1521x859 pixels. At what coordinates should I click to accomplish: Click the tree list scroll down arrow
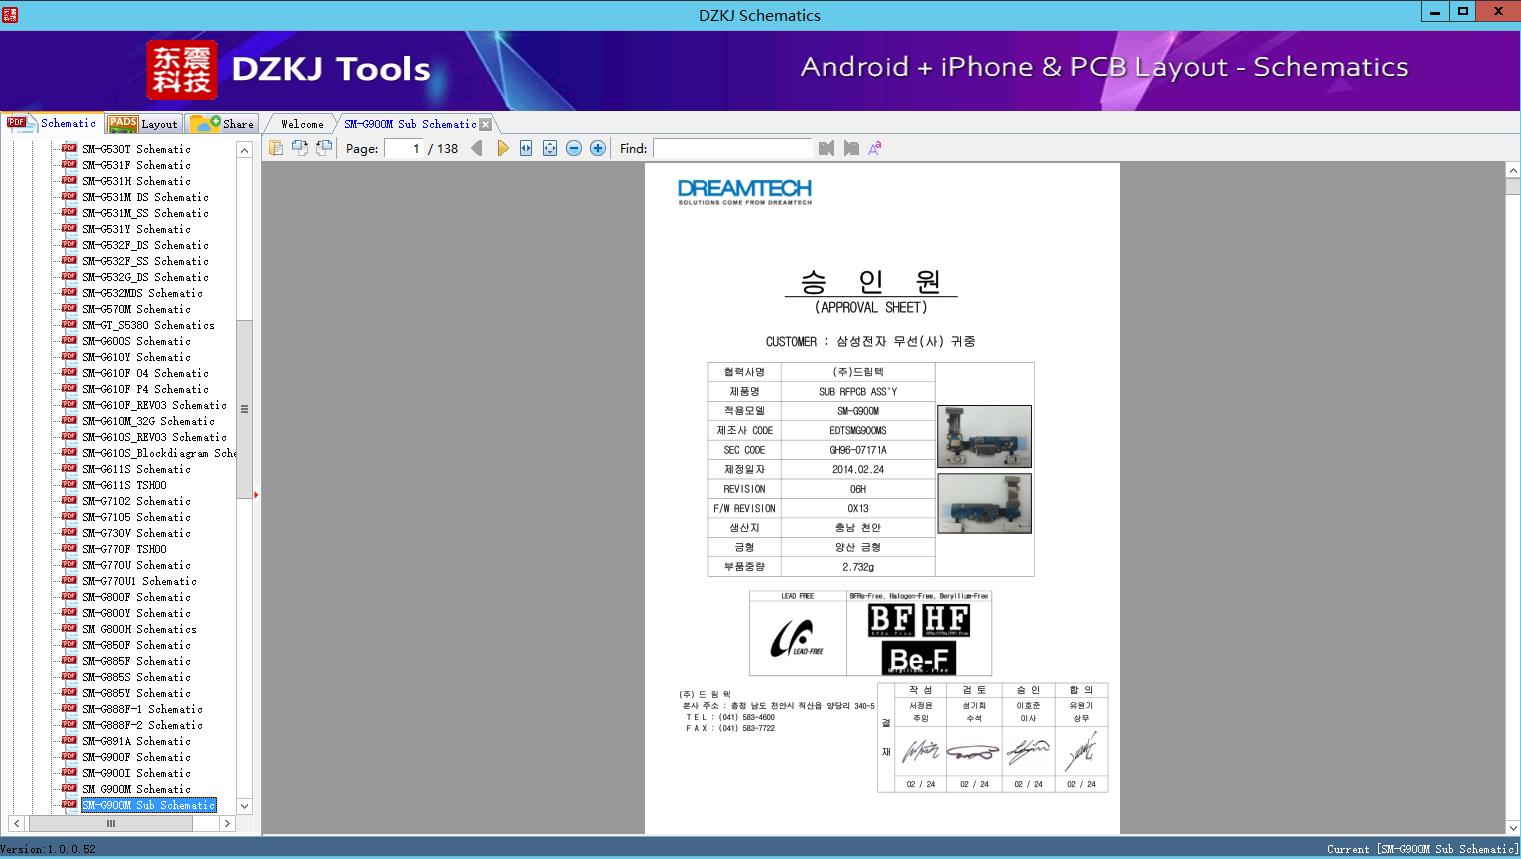point(244,806)
